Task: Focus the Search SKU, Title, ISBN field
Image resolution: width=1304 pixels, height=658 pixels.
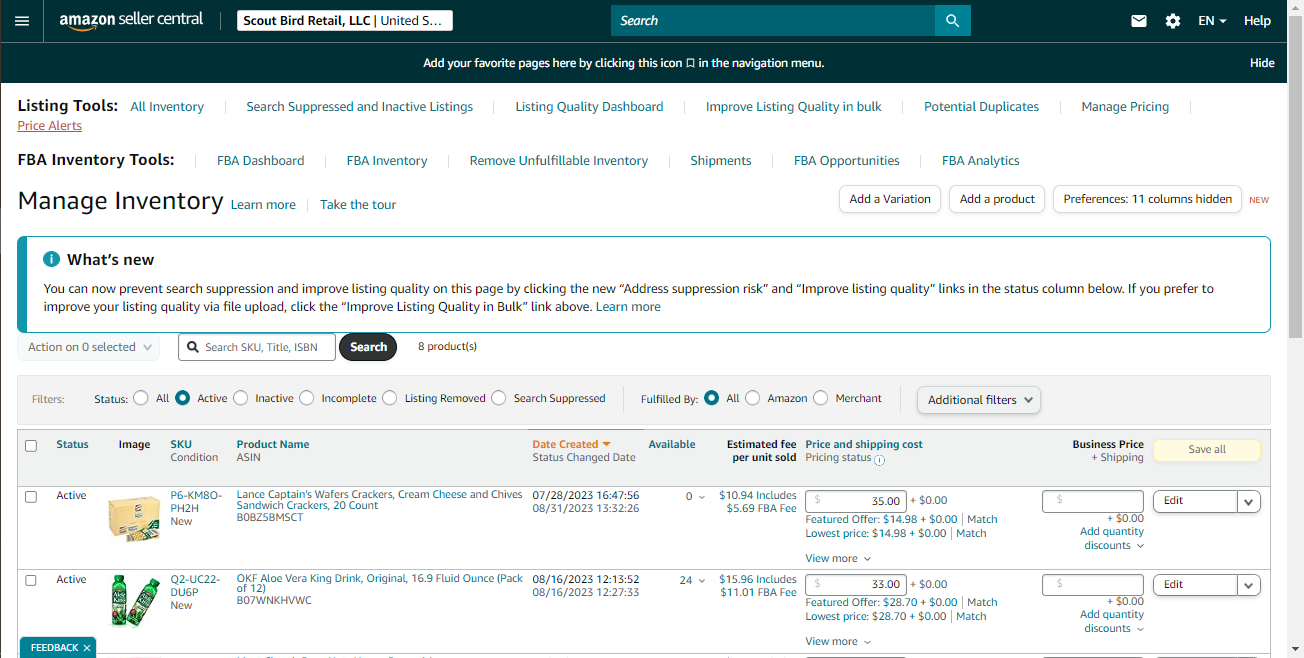Action: (x=257, y=347)
